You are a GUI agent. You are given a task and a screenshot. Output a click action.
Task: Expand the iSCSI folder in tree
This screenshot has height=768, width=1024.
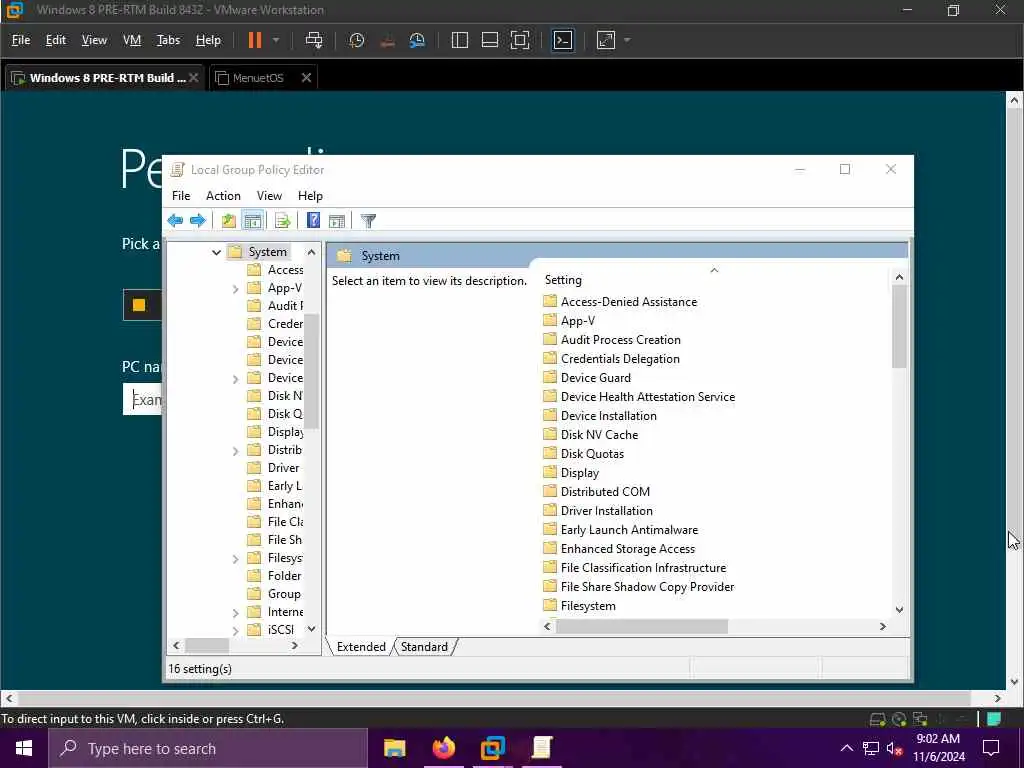[236, 630]
